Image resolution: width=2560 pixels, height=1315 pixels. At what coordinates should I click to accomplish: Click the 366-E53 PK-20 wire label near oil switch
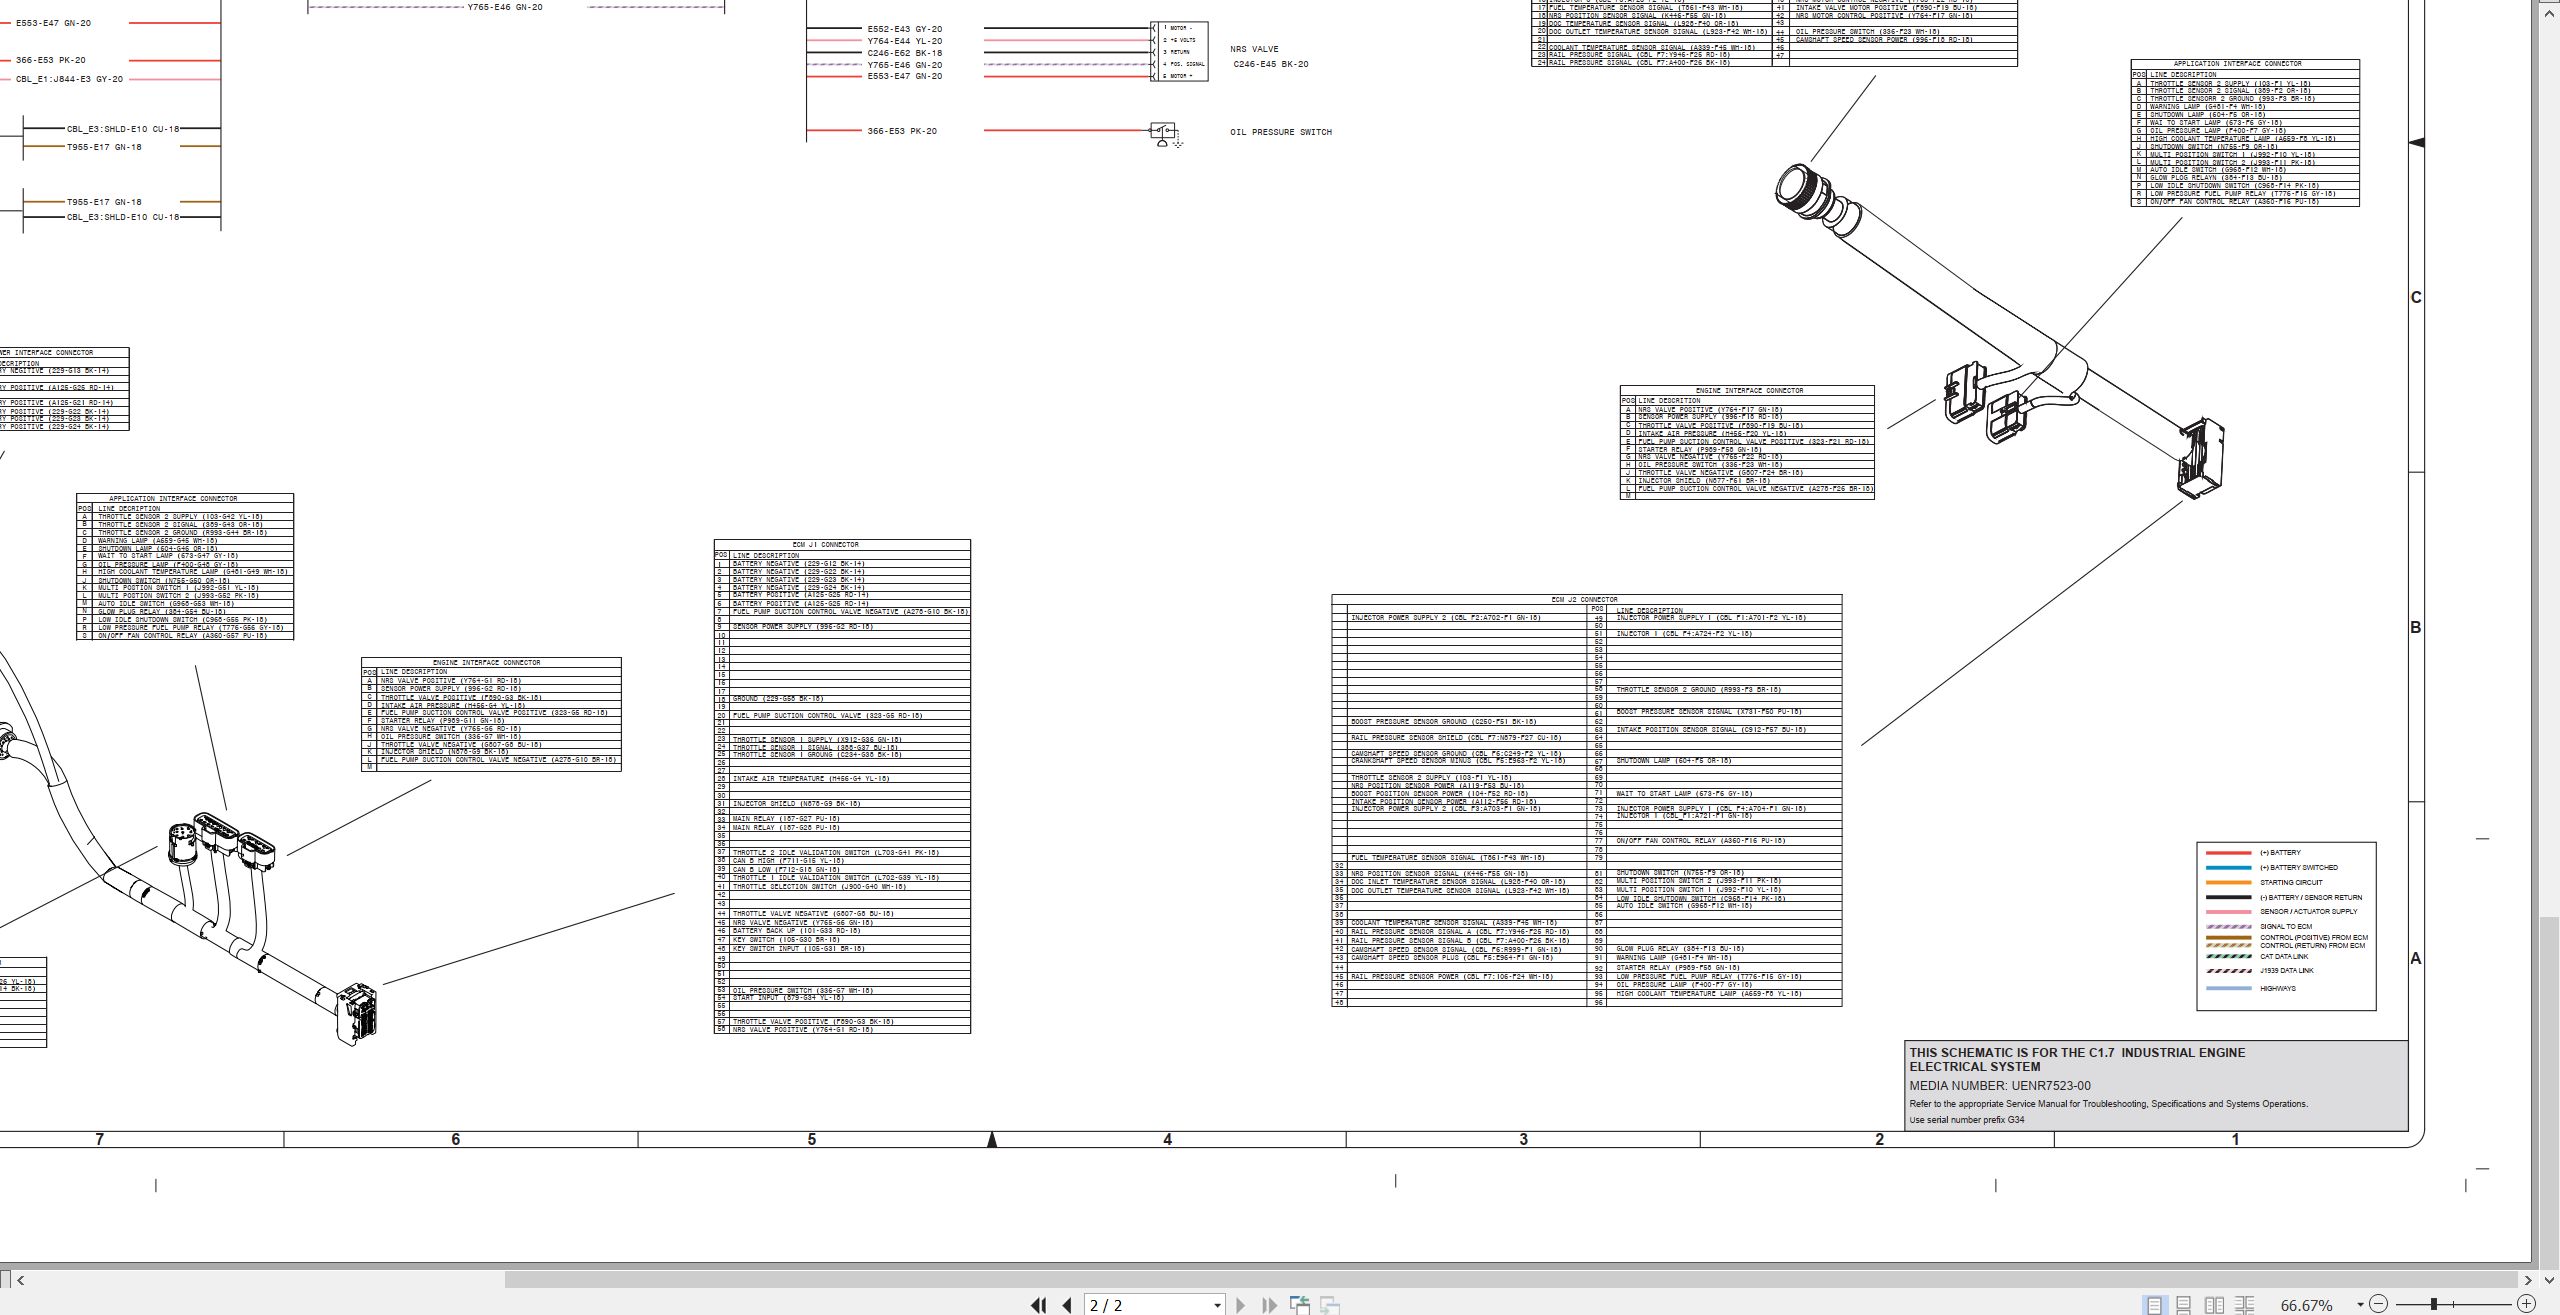tap(902, 131)
